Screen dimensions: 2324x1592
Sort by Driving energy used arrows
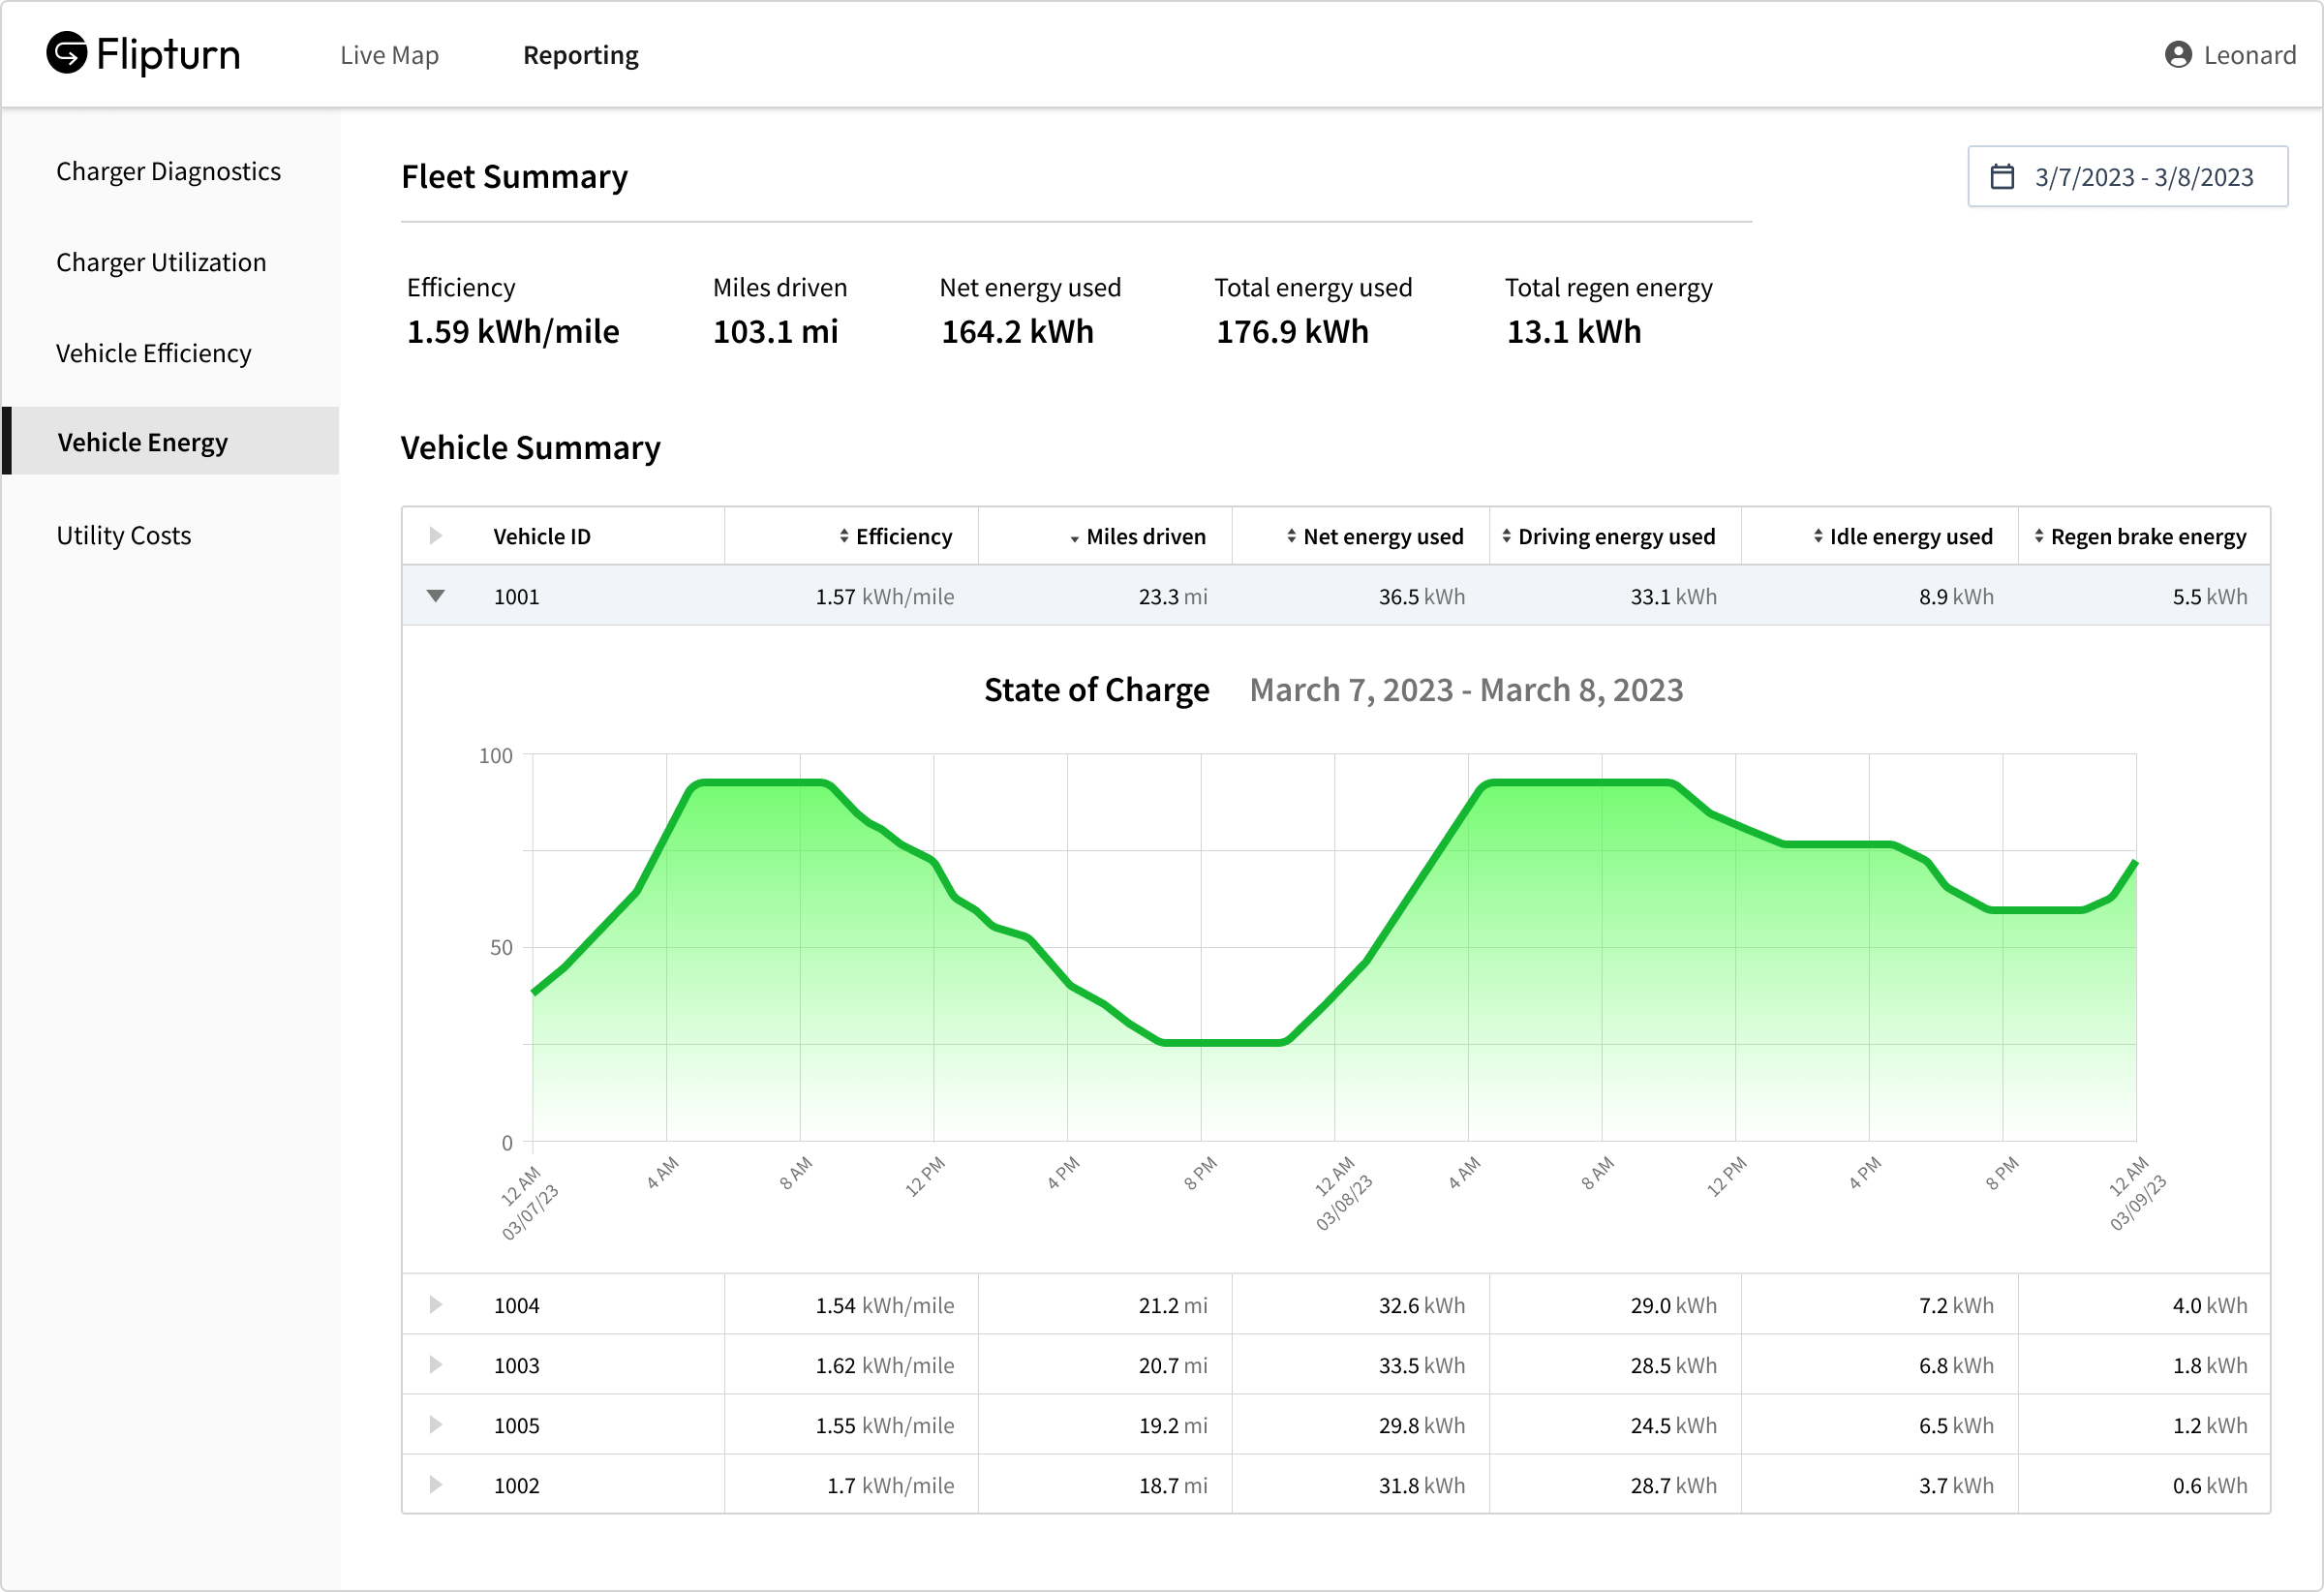[x=1506, y=537]
